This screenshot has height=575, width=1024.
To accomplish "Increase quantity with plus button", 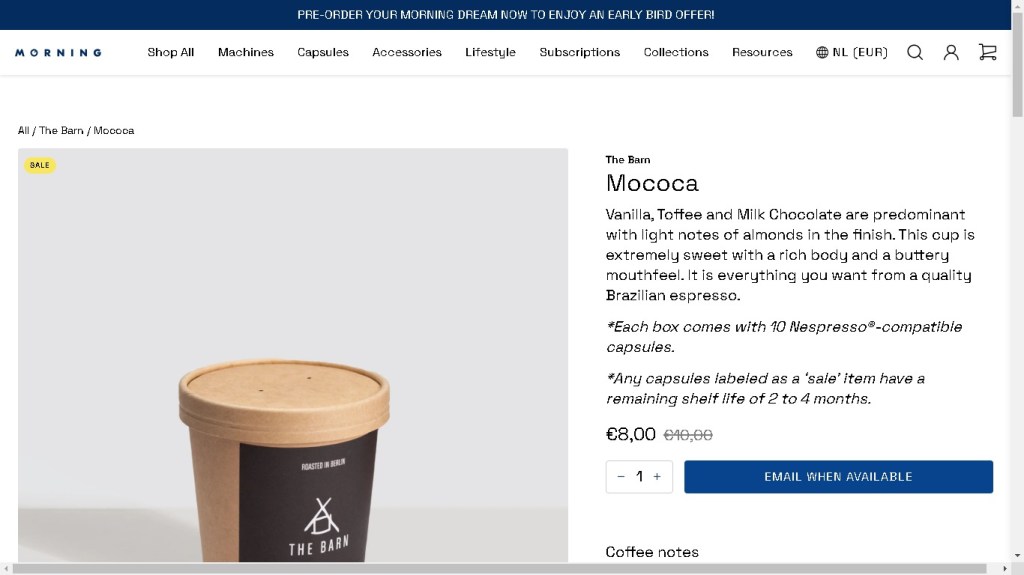I will coord(657,477).
